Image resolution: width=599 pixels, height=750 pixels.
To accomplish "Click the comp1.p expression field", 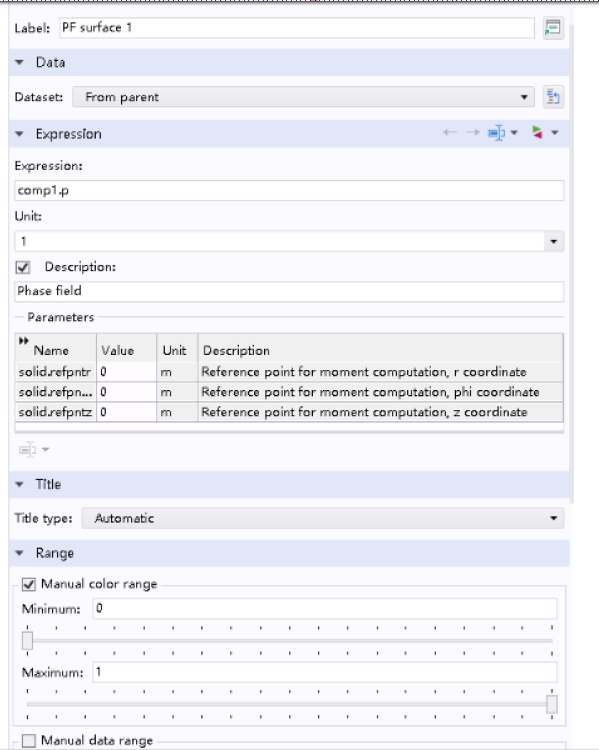I will (x=289, y=190).
